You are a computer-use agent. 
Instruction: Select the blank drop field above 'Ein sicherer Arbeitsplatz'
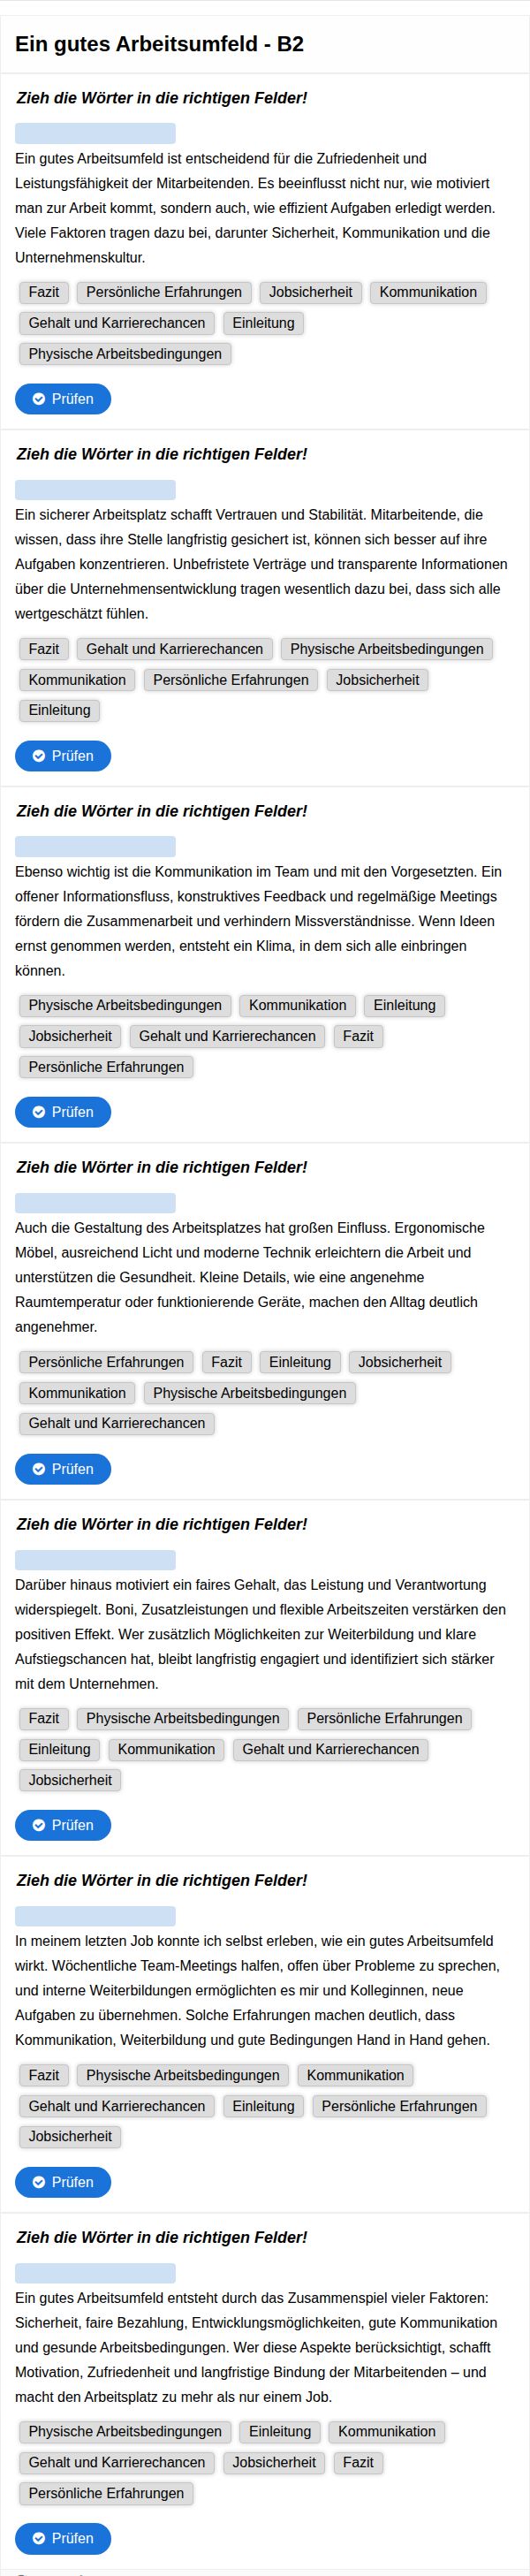(95, 490)
